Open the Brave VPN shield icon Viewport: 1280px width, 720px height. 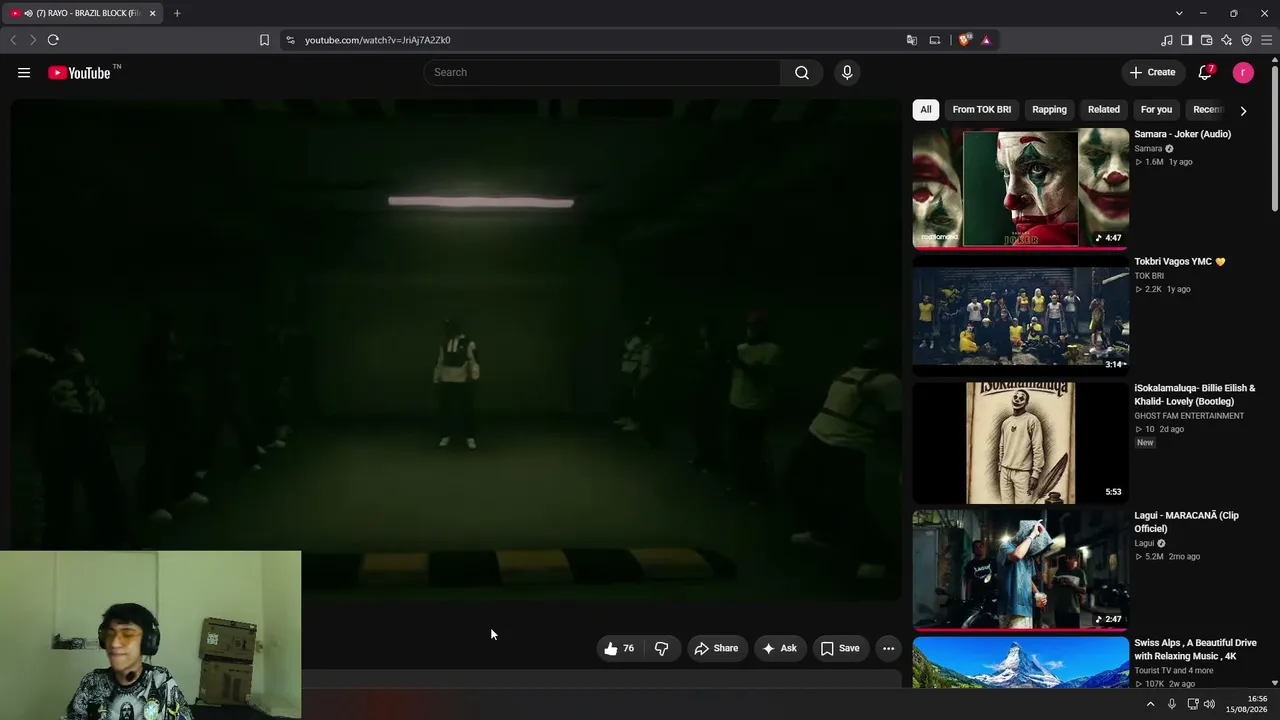coord(1247,40)
